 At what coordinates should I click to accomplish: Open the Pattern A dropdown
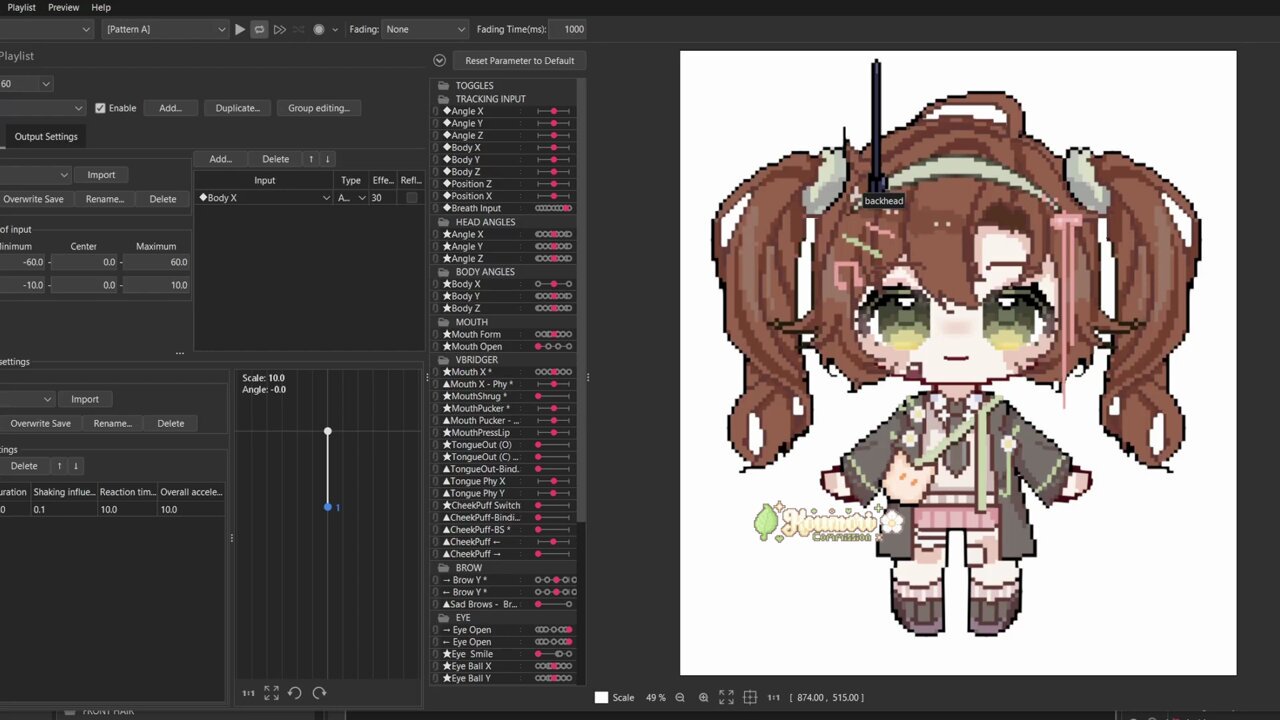coord(165,29)
